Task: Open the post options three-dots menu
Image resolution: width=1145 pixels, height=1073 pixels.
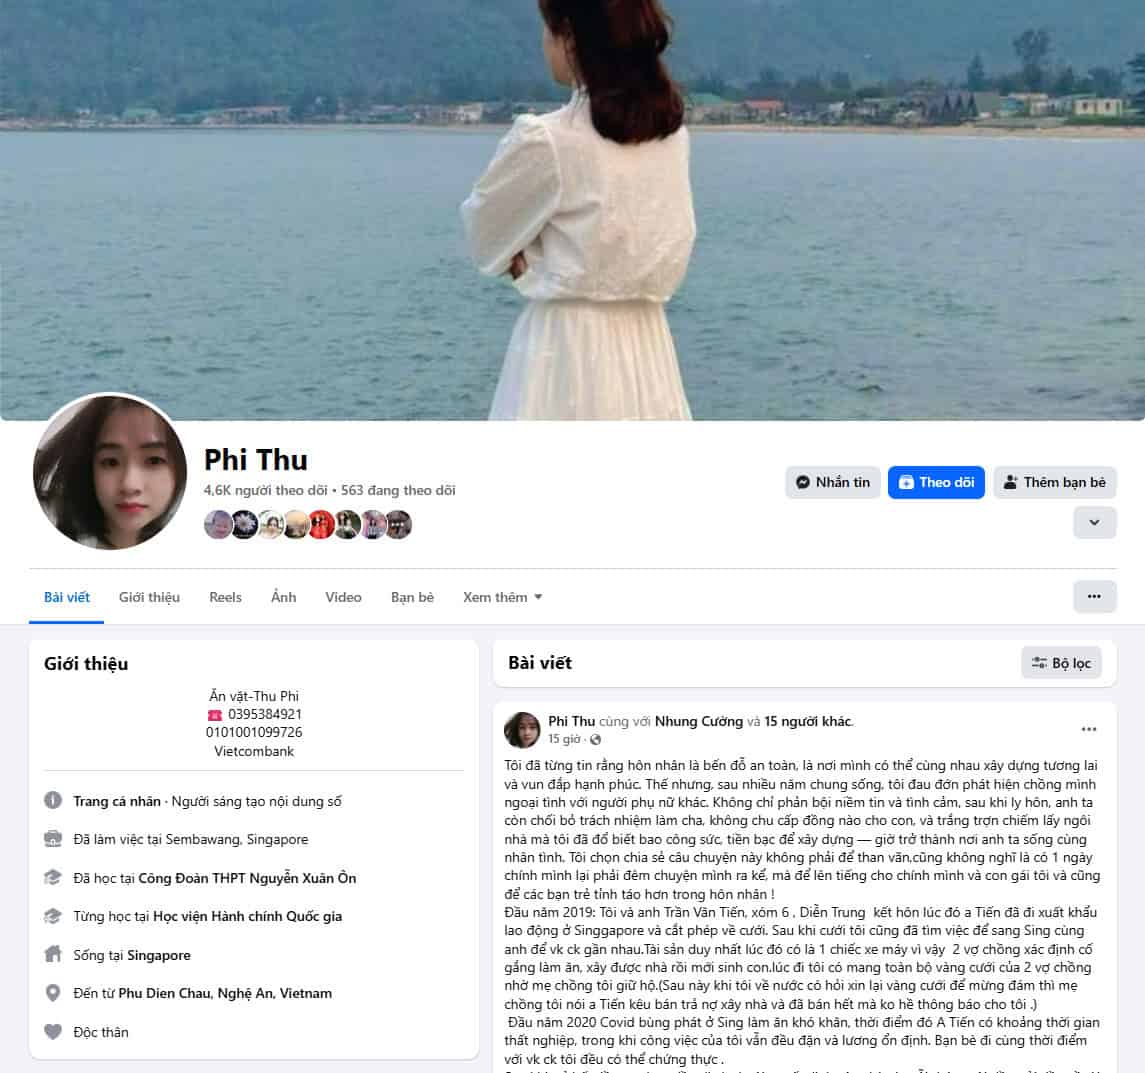Action: [x=1088, y=729]
